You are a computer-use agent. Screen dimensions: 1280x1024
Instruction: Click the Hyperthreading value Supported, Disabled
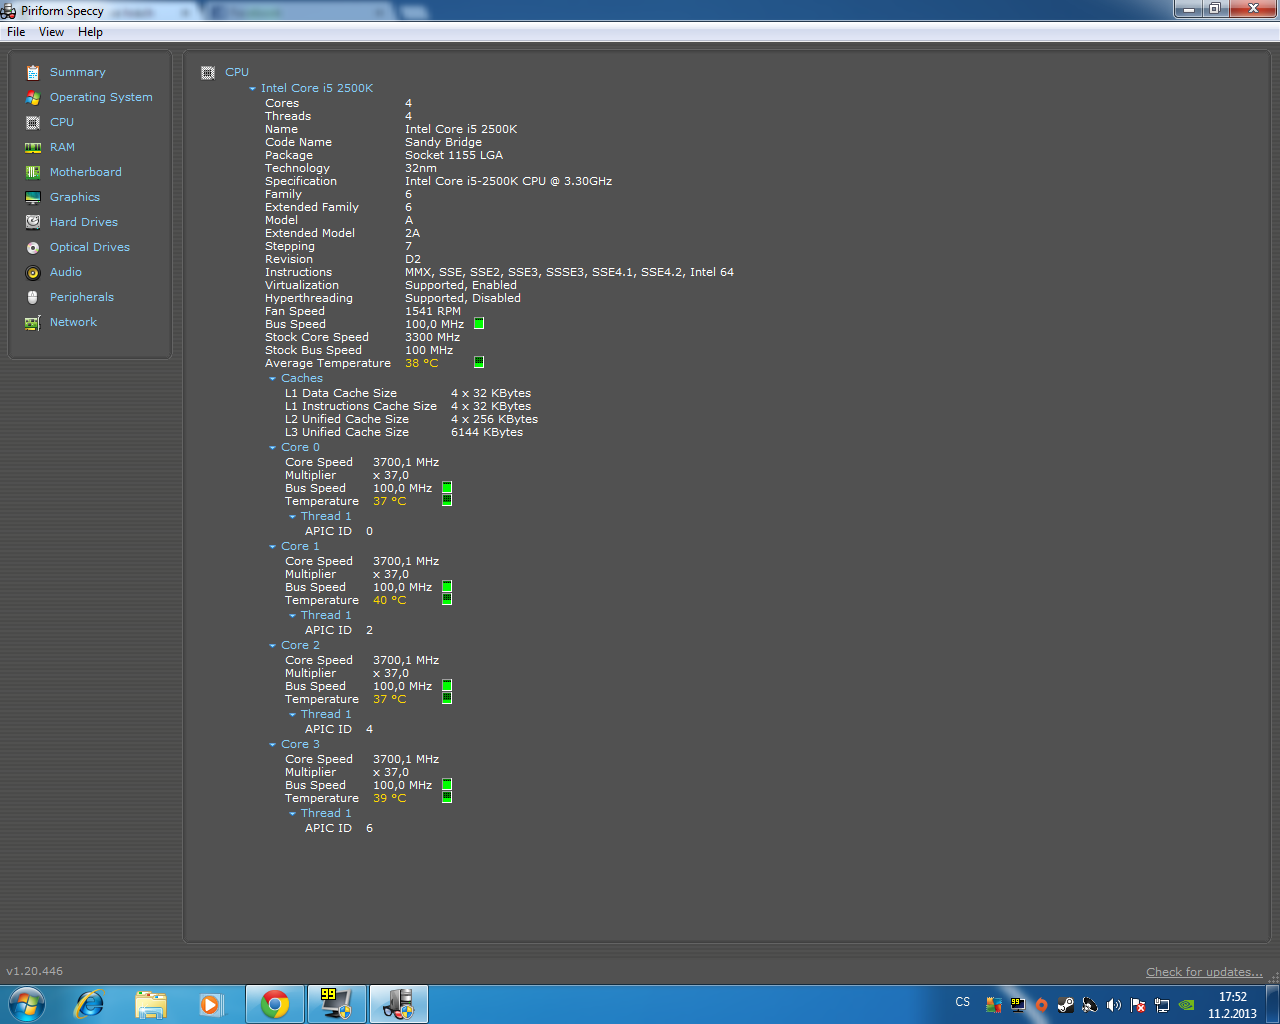[x=463, y=298]
